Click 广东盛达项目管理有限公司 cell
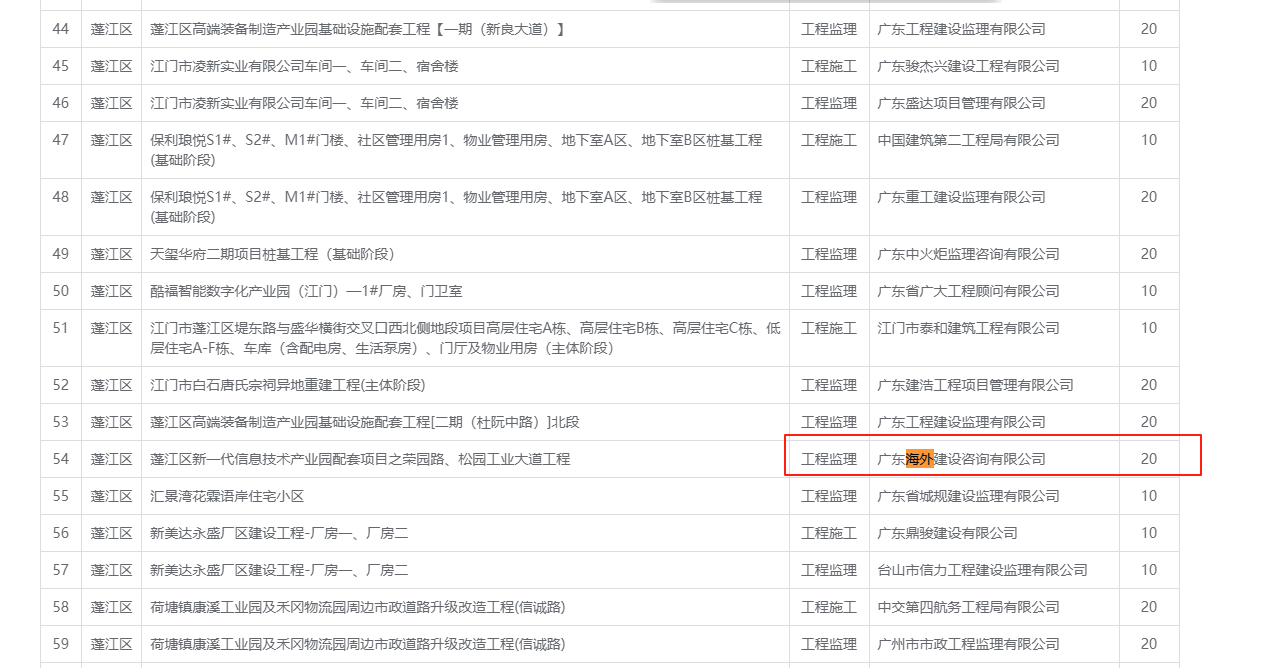 (960, 103)
